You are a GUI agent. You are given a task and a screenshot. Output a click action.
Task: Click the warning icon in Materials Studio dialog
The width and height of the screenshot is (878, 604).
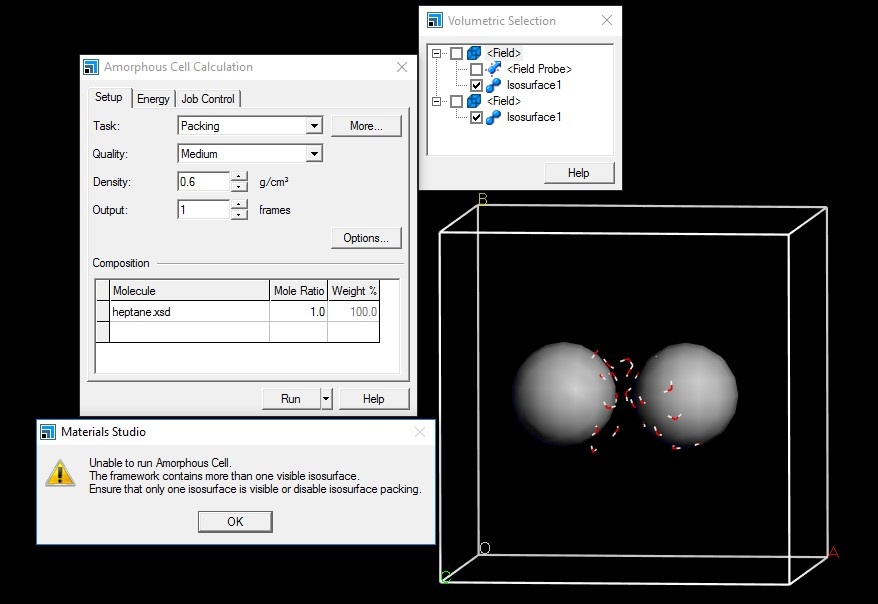point(60,474)
